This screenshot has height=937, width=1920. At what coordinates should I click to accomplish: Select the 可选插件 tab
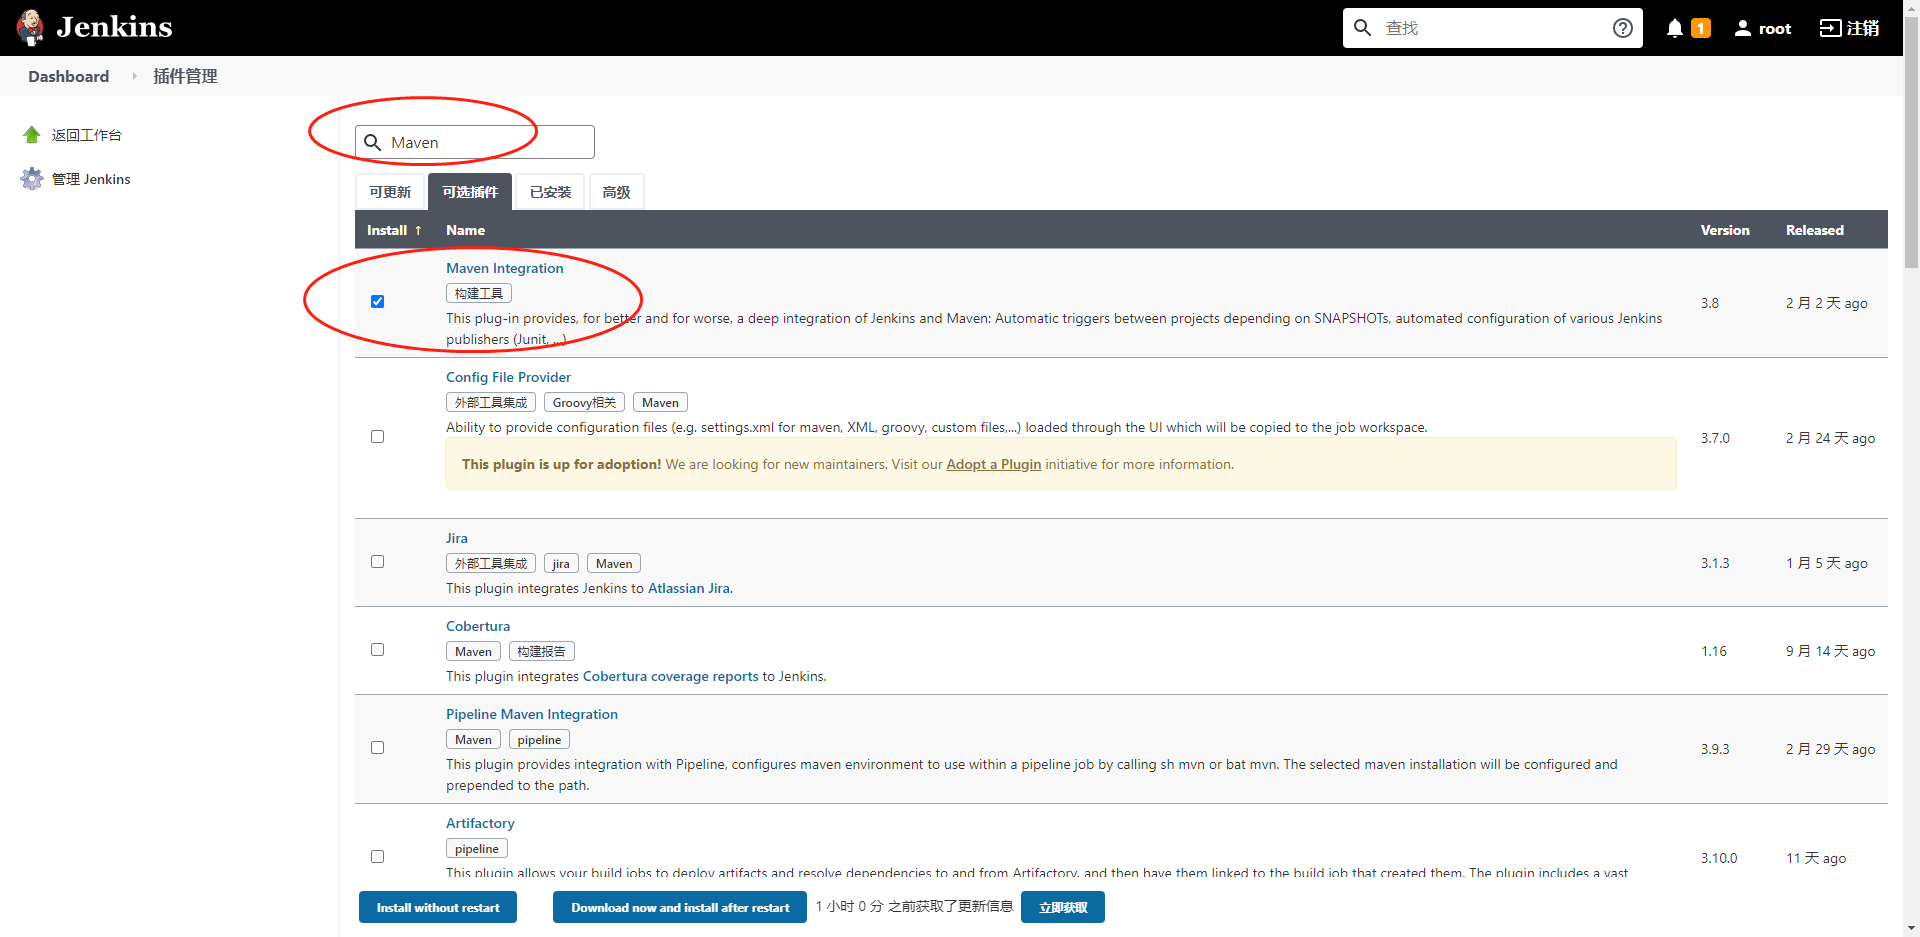470,192
